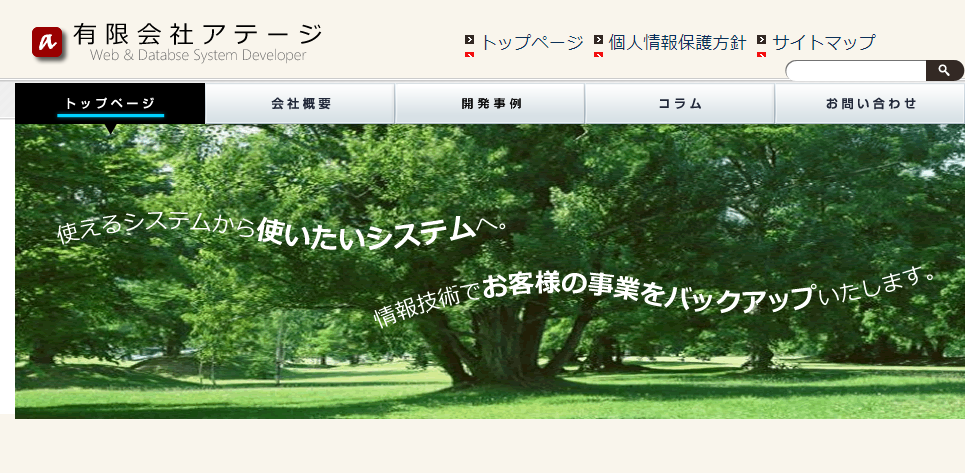
Task: Switch to the 開発事例 navigation tab
Action: click(490, 104)
